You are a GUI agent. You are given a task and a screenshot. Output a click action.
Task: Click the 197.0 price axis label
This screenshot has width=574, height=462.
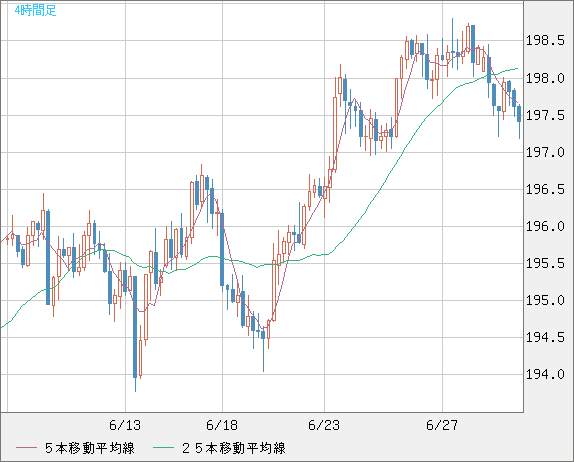pyautogui.click(x=545, y=152)
